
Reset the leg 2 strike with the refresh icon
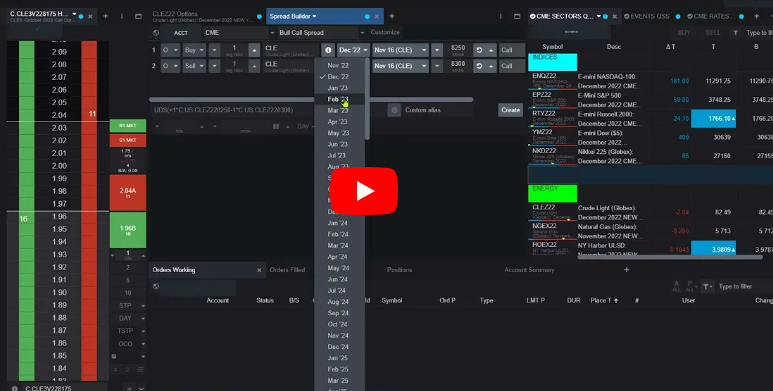[x=479, y=66]
